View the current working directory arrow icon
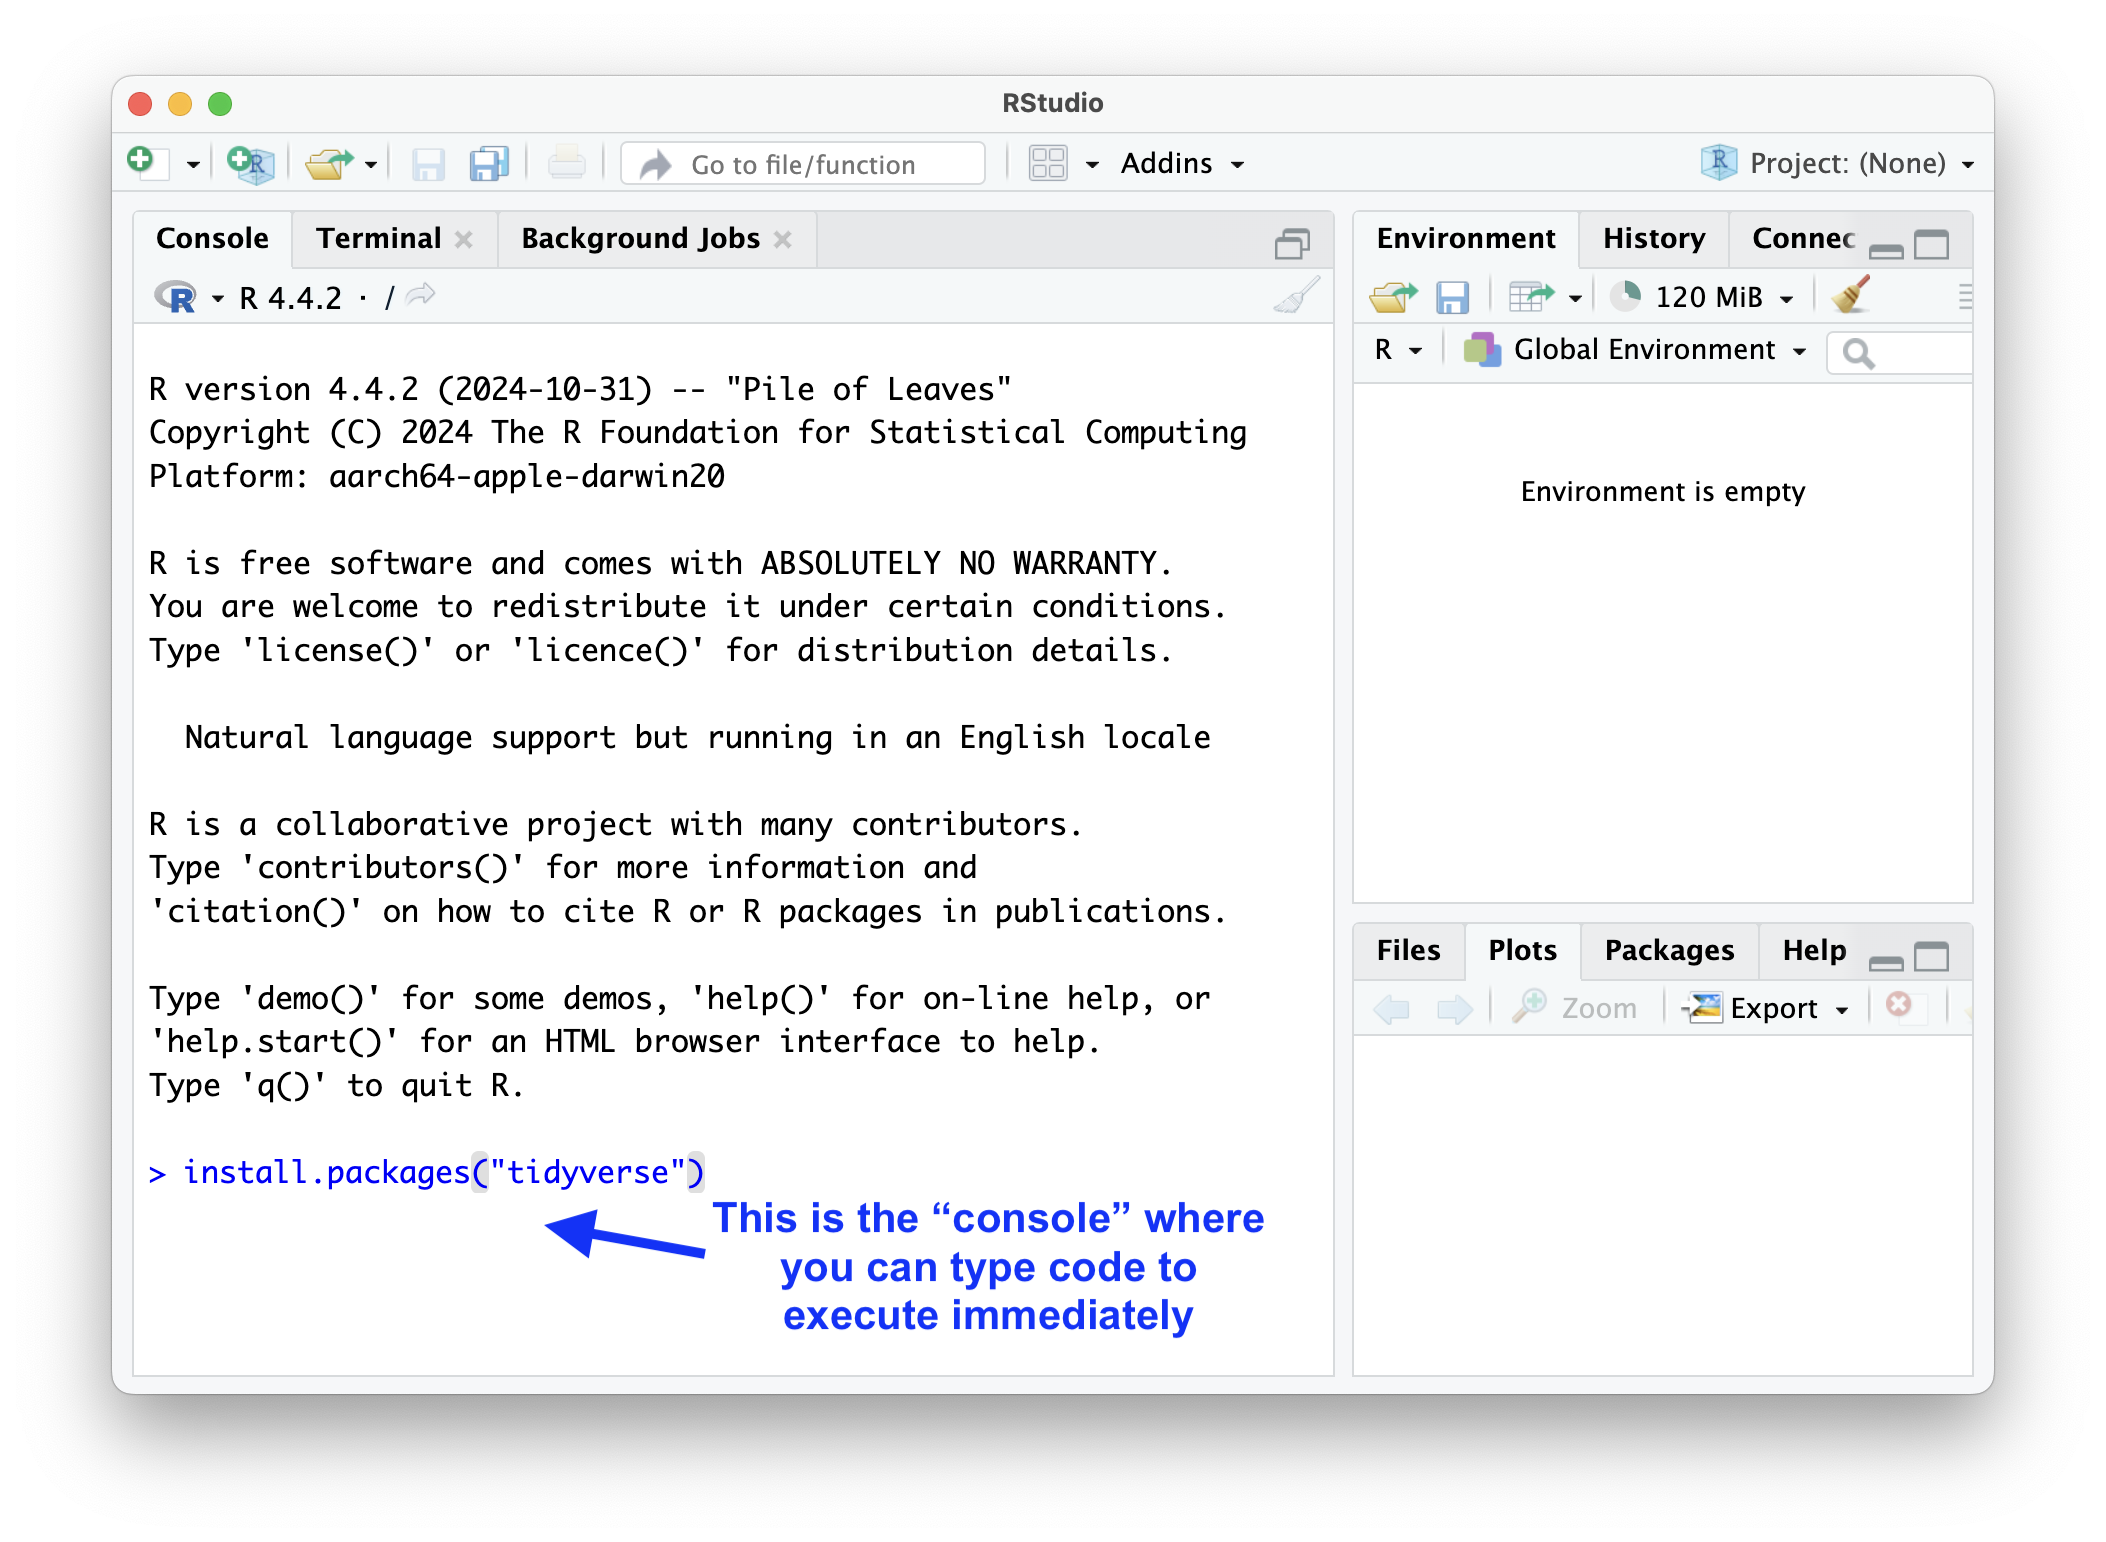 [x=422, y=294]
